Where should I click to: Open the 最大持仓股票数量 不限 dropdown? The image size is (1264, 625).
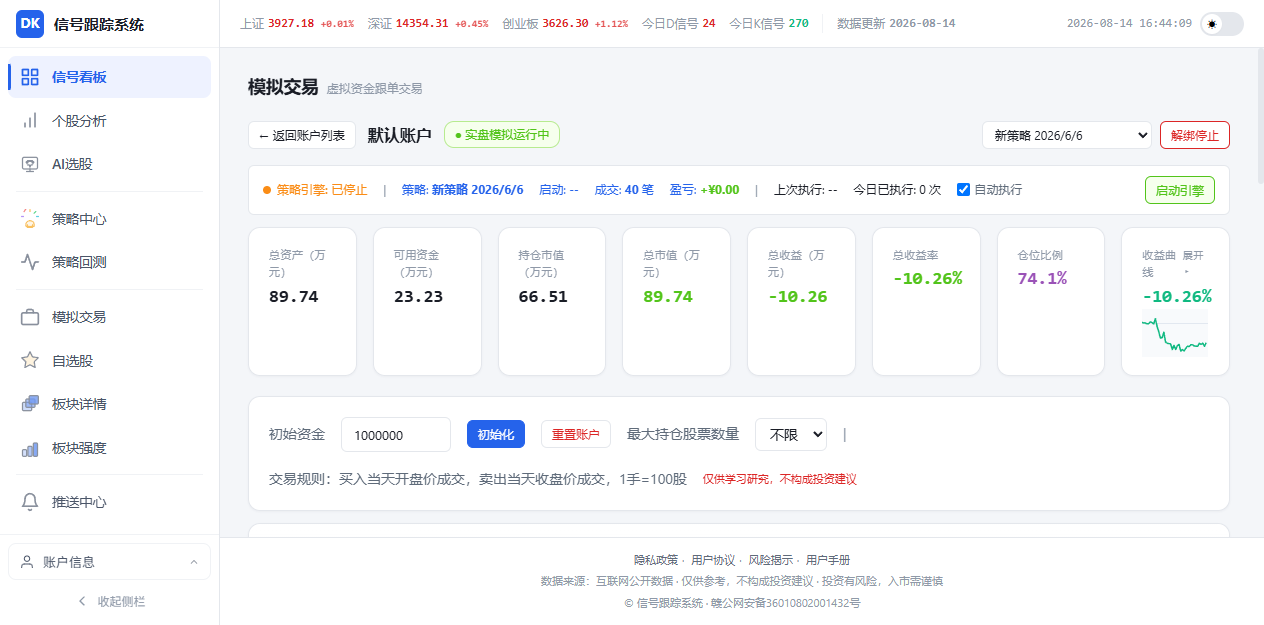(791, 434)
